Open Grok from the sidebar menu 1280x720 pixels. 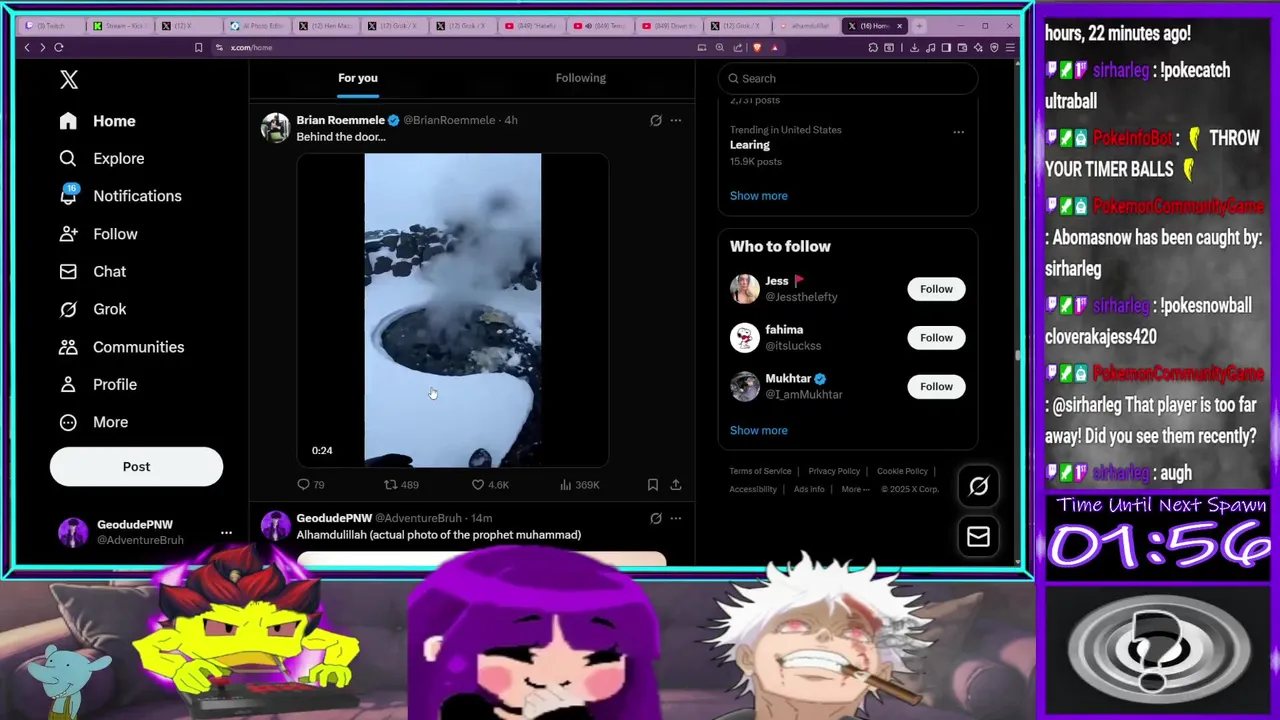pyautogui.click(x=92, y=309)
